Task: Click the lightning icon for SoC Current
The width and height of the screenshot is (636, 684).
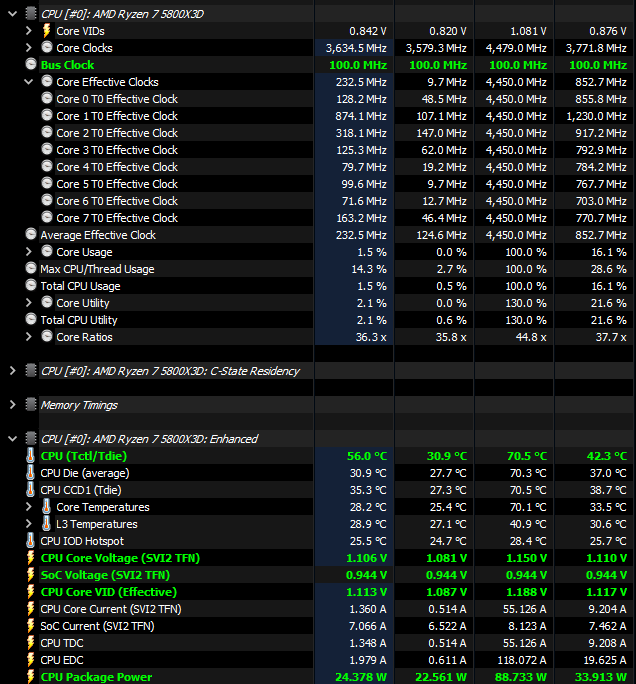Action: pyautogui.click(x=31, y=626)
